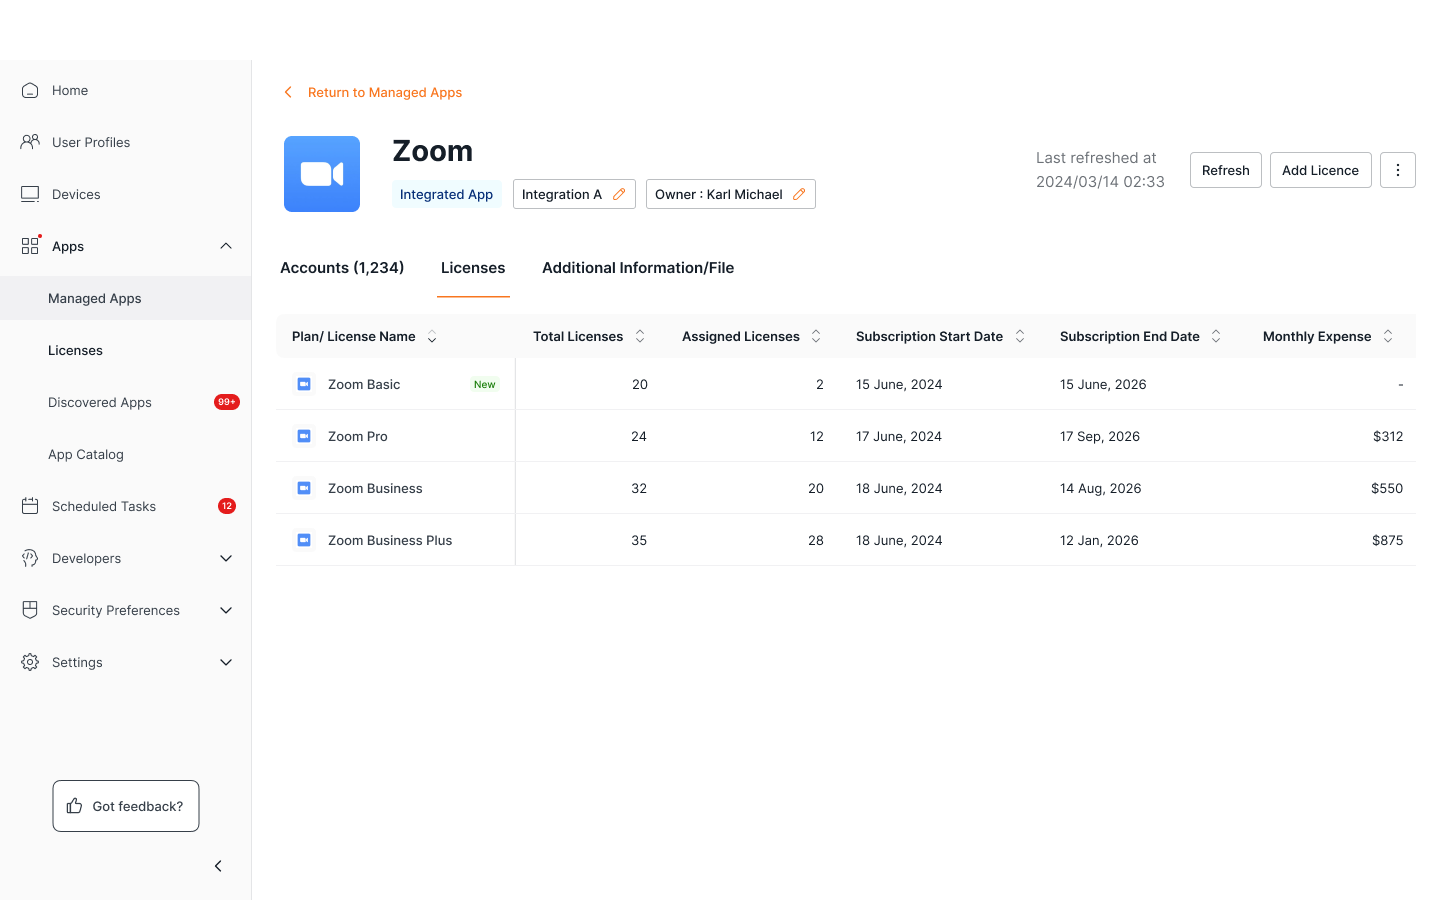Click the Owner : Karl Michael tag

(x=731, y=194)
